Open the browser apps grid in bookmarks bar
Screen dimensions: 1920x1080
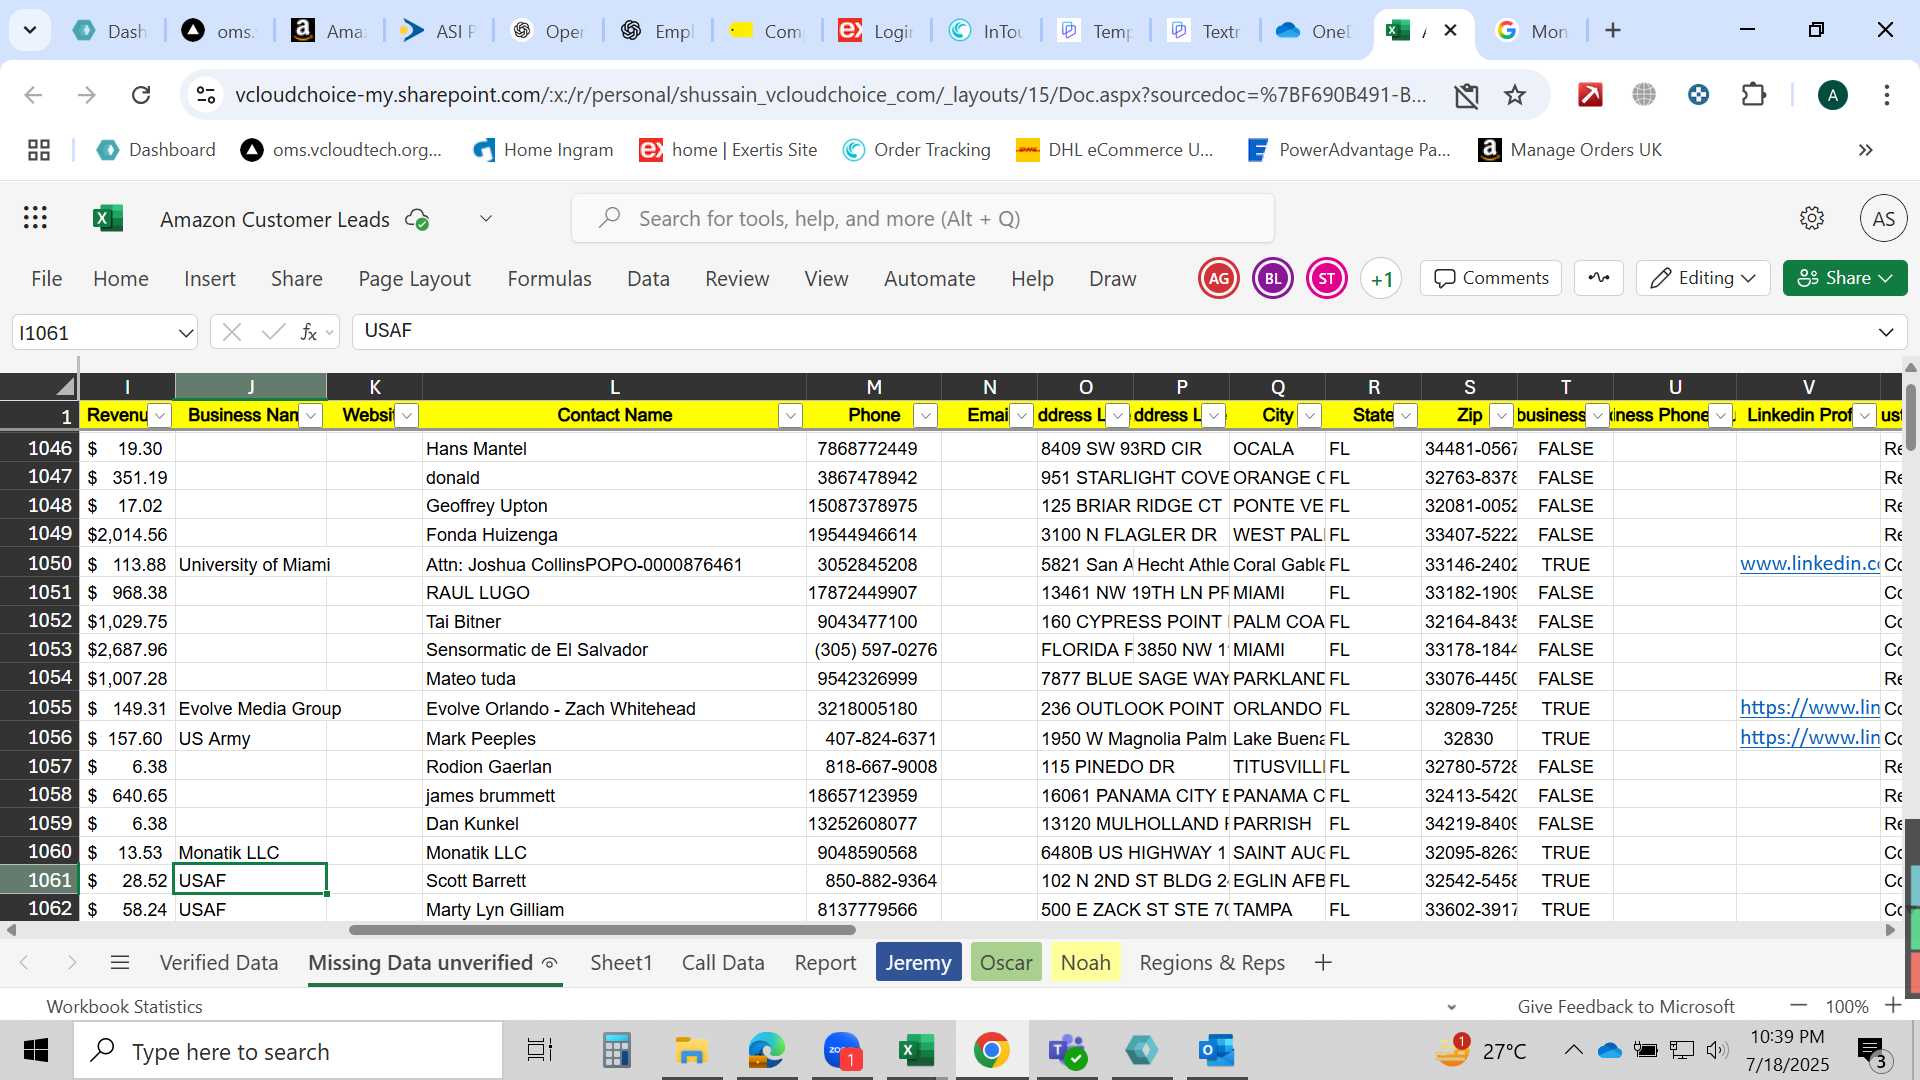click(x=39, y=150)
